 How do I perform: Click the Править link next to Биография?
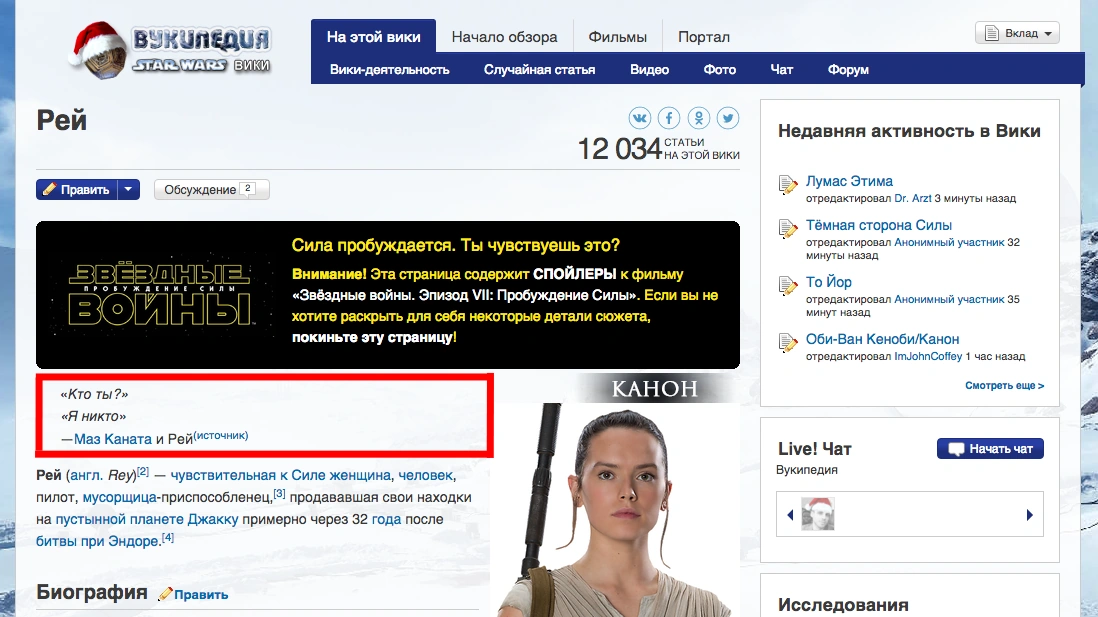201,595
